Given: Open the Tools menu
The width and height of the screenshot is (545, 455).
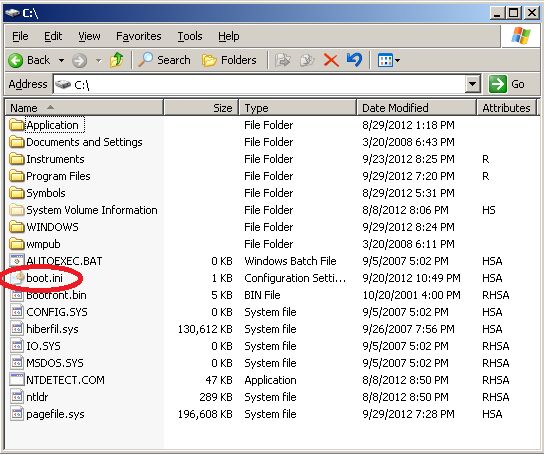Looking at the screenshot, I should pyautogui.click(x=190, y=36).
